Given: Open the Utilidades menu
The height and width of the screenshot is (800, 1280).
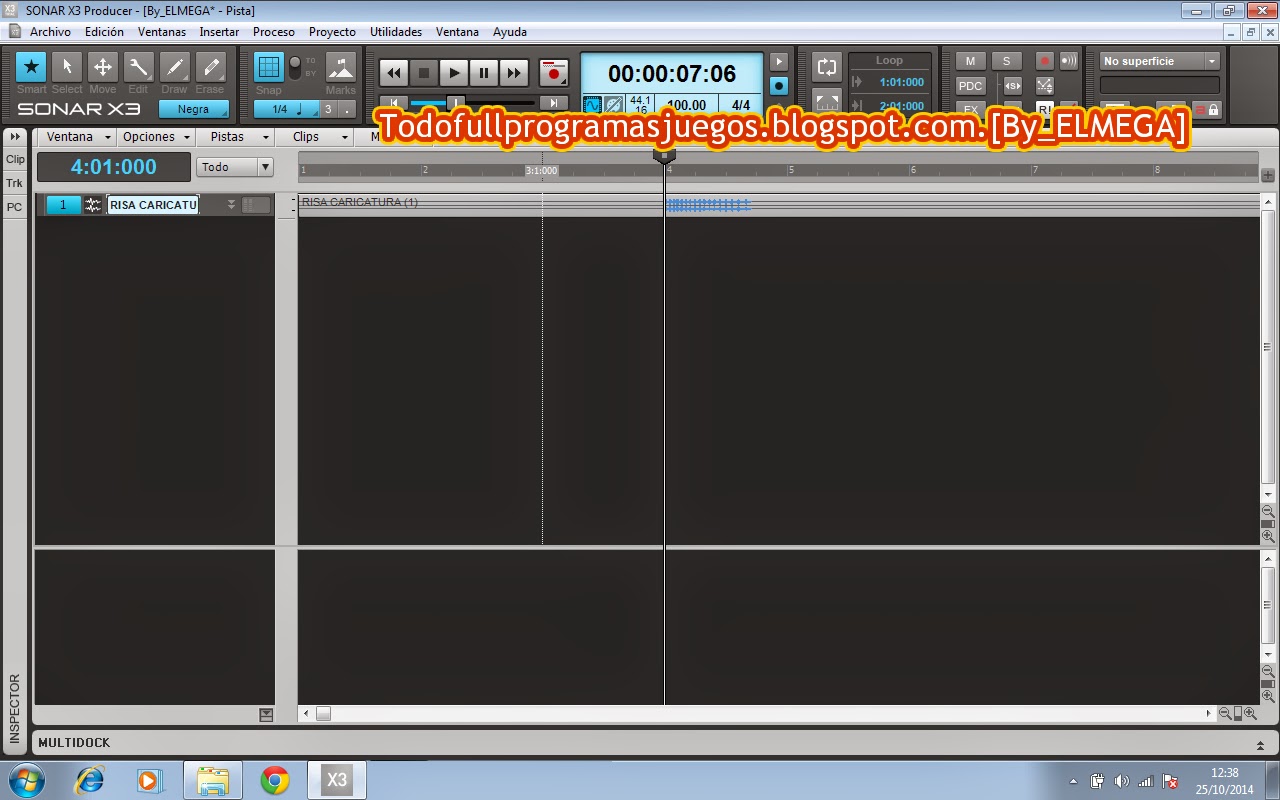Looking at the screenshot, I should coord(396,32).
